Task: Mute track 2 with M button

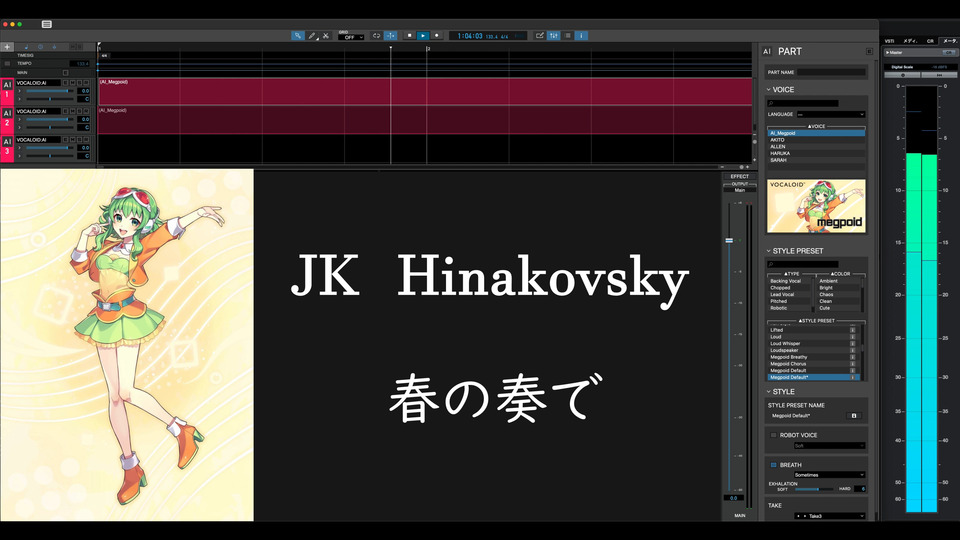Action: pyautogui.click(x=72, y=111)
